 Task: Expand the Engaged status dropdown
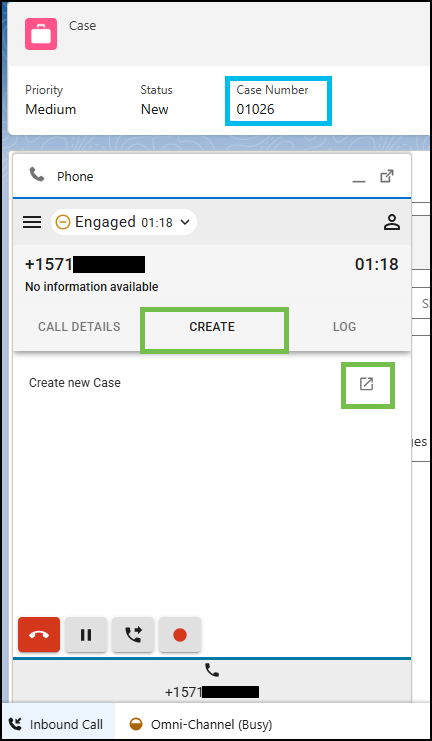[124, 222]
